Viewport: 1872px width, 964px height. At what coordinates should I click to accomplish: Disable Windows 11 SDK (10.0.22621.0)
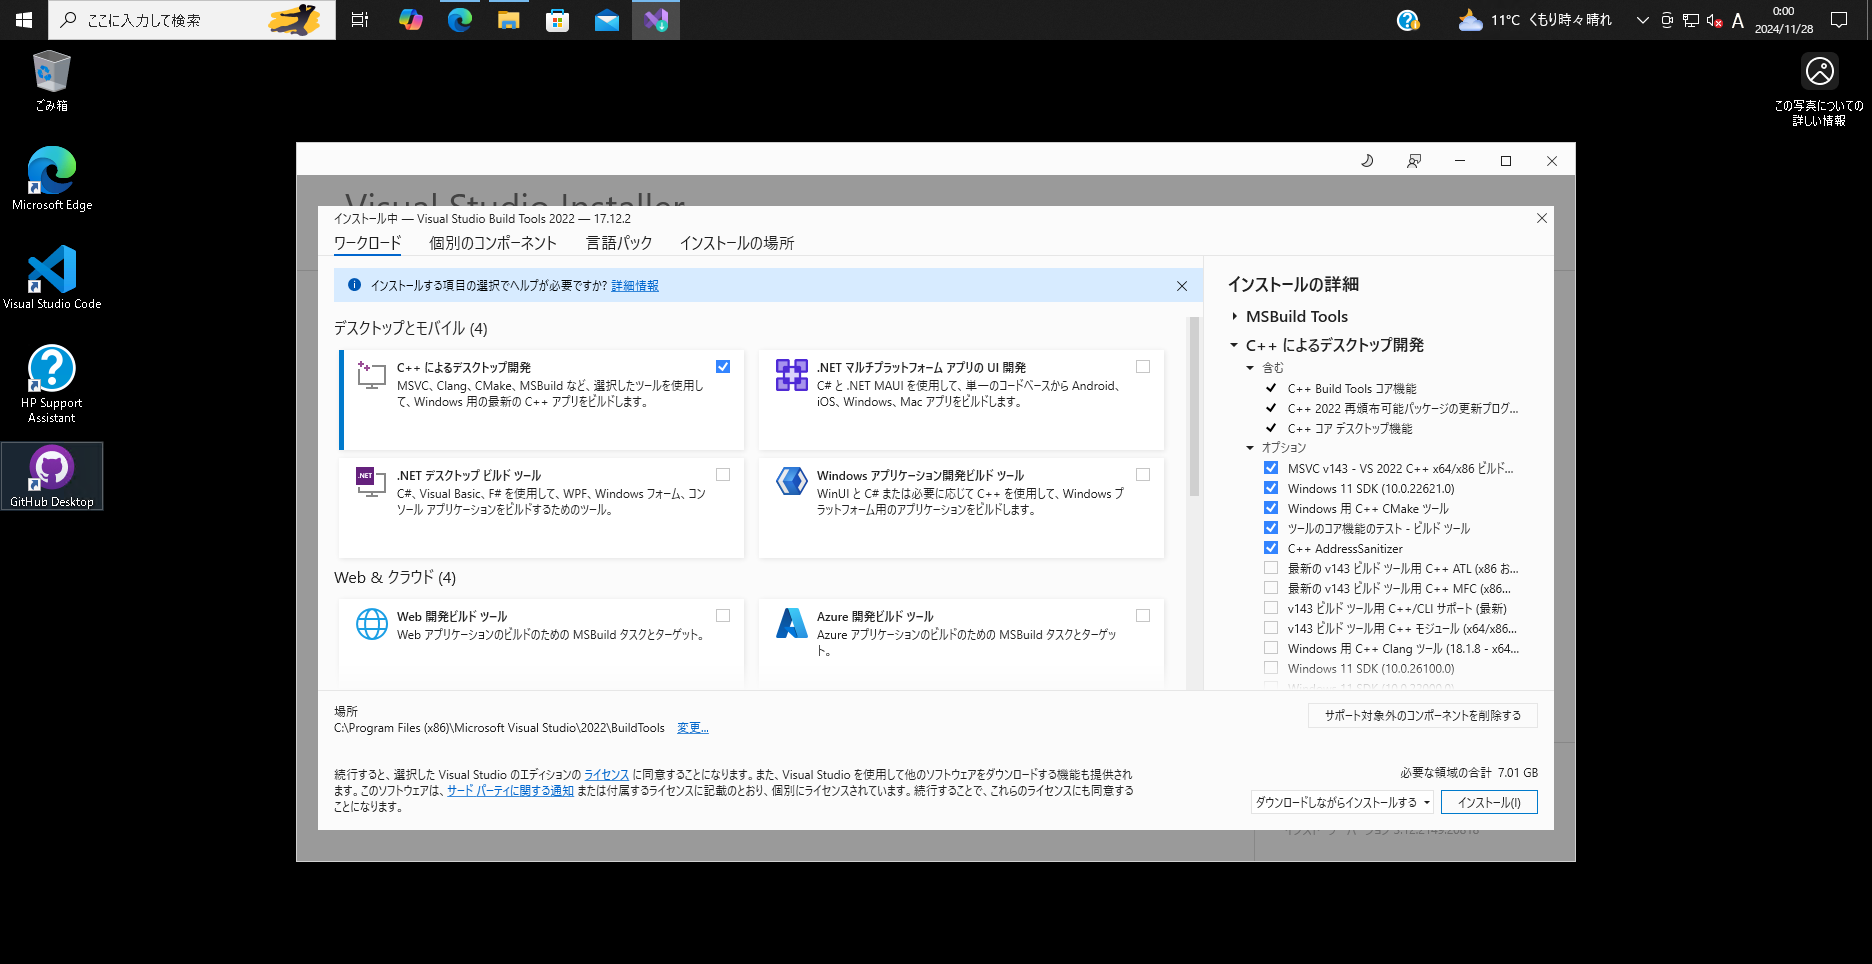click(x=1271, y=487)
